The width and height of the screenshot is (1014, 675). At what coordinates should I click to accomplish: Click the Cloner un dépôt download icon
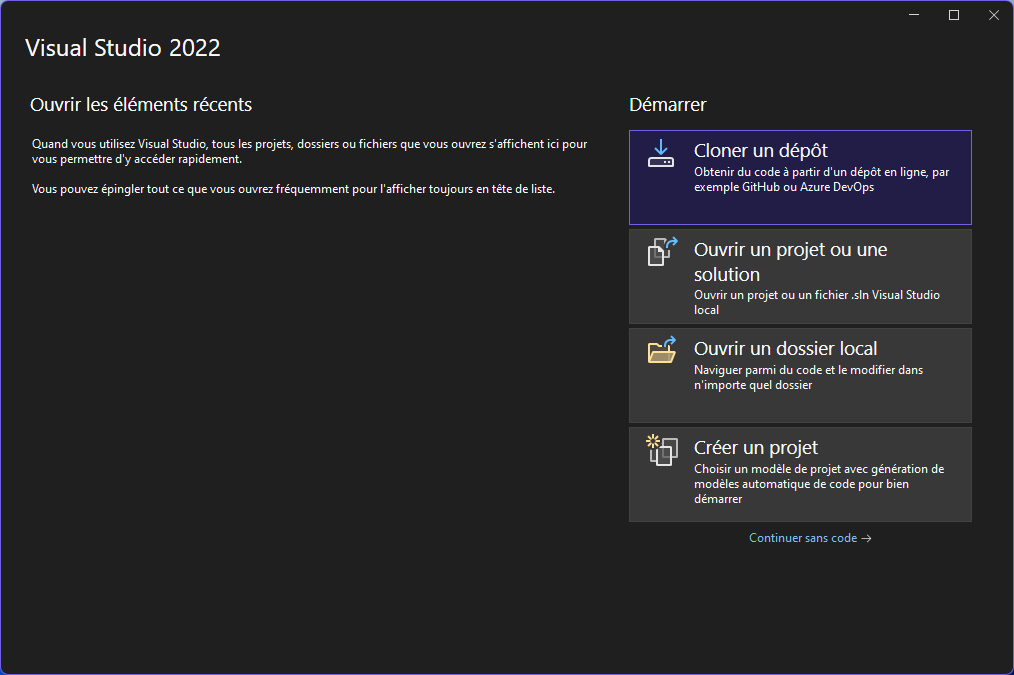click(x=661, y=153)
